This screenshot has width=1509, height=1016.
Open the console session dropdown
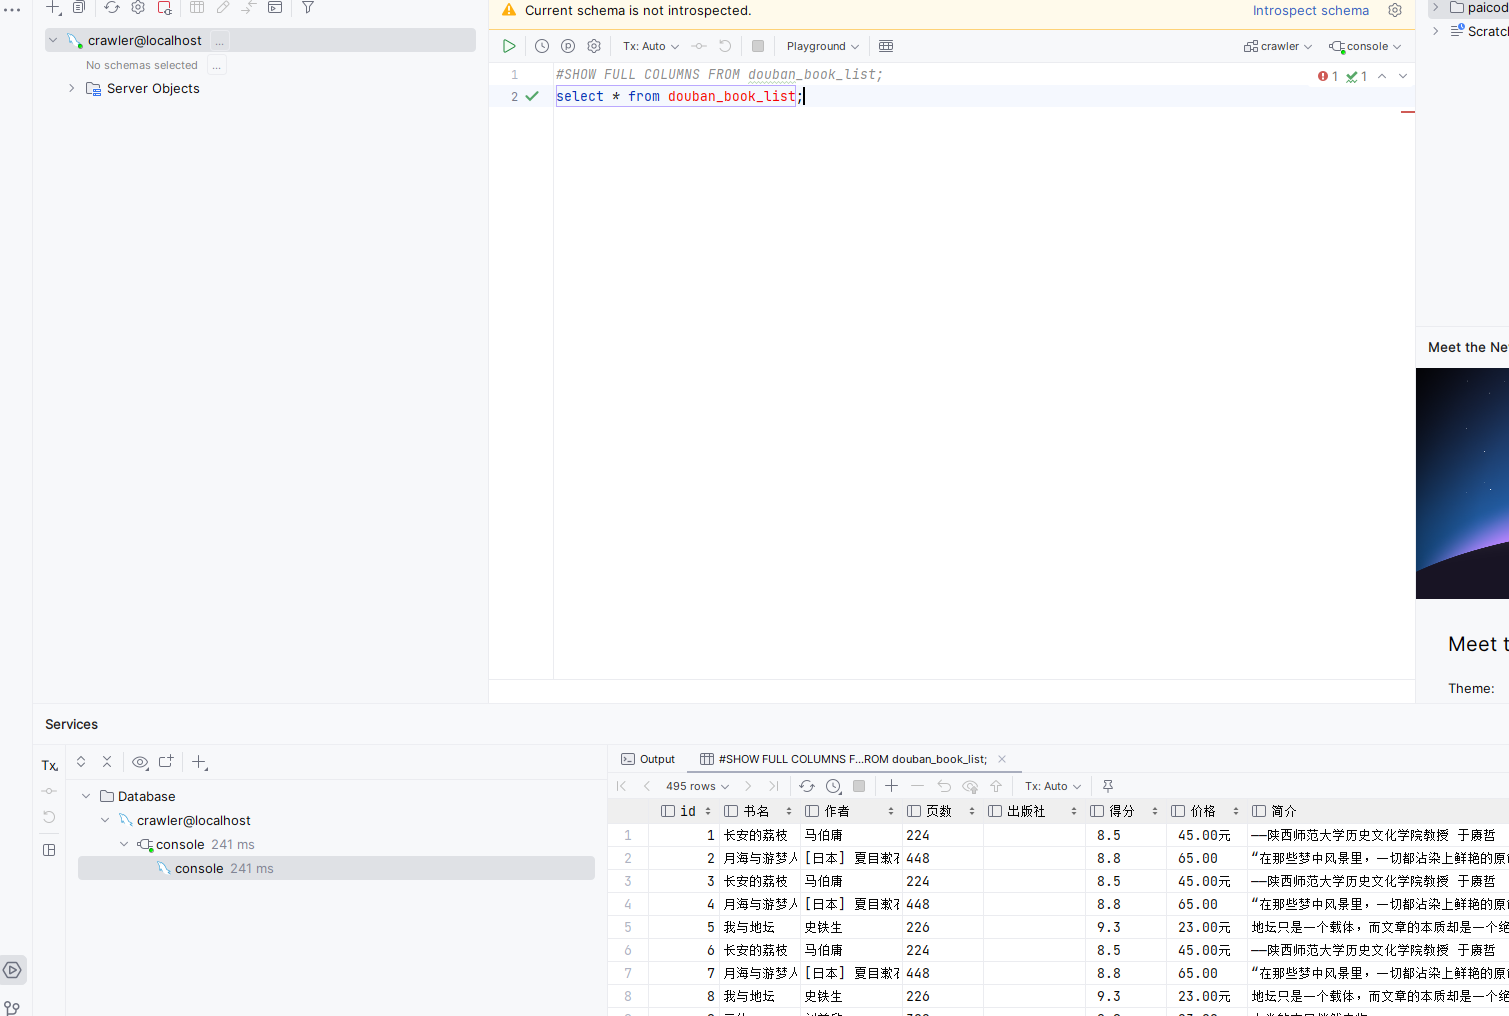[x=1365, y=46]
